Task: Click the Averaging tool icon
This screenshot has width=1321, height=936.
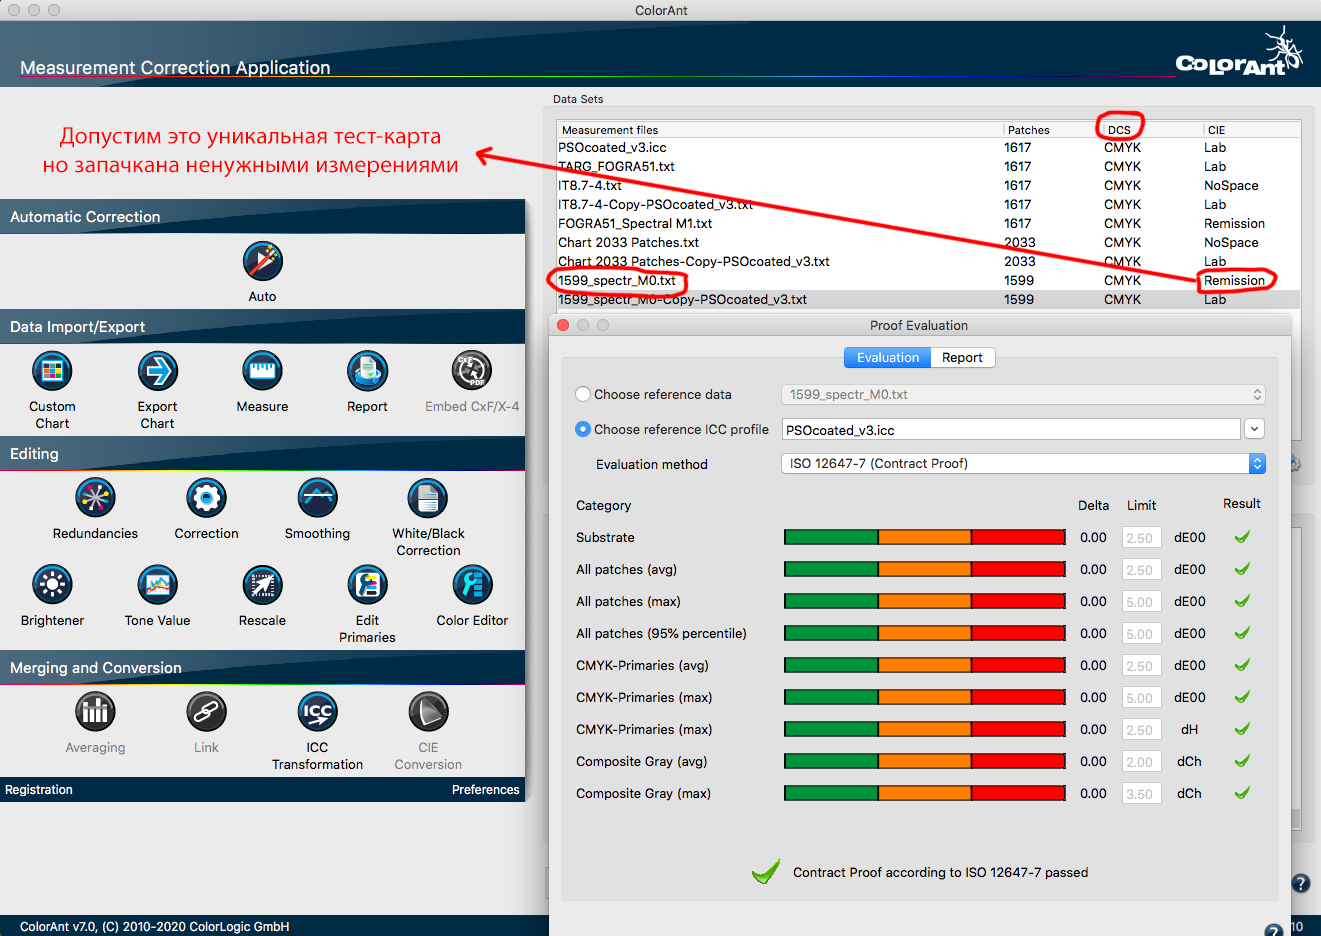Action: 95,712
